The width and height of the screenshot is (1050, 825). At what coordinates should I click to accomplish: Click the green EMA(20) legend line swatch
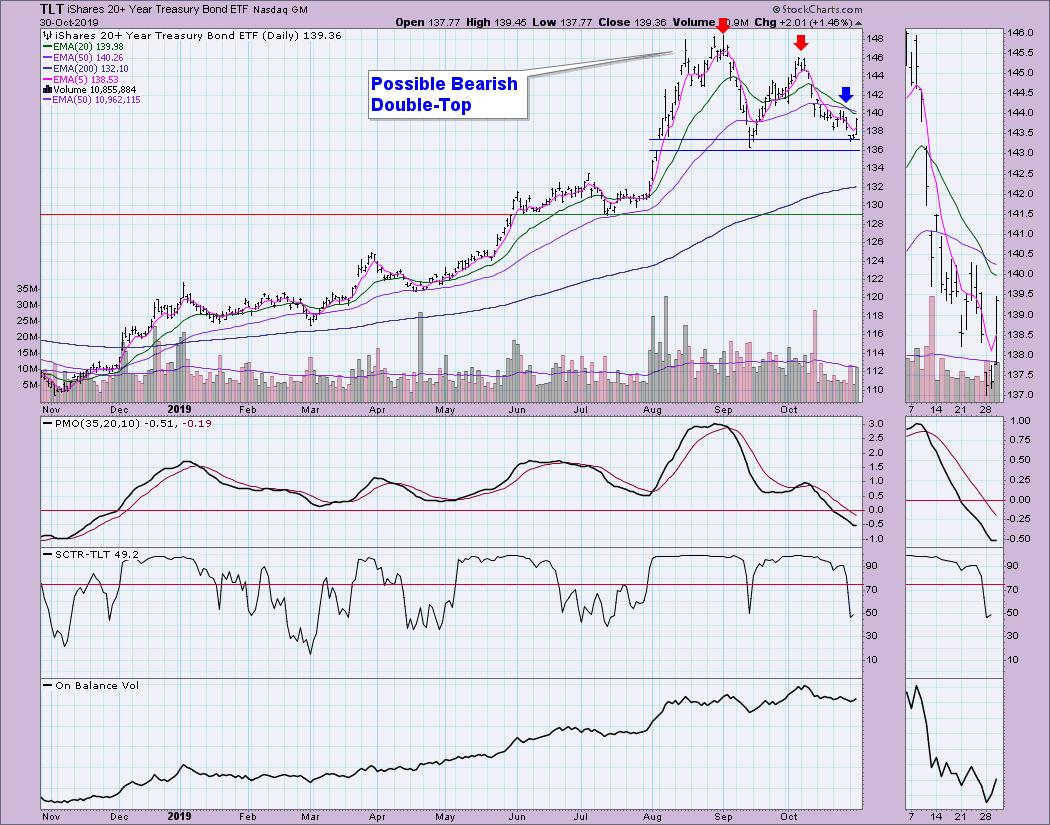[x=47, y=47]
